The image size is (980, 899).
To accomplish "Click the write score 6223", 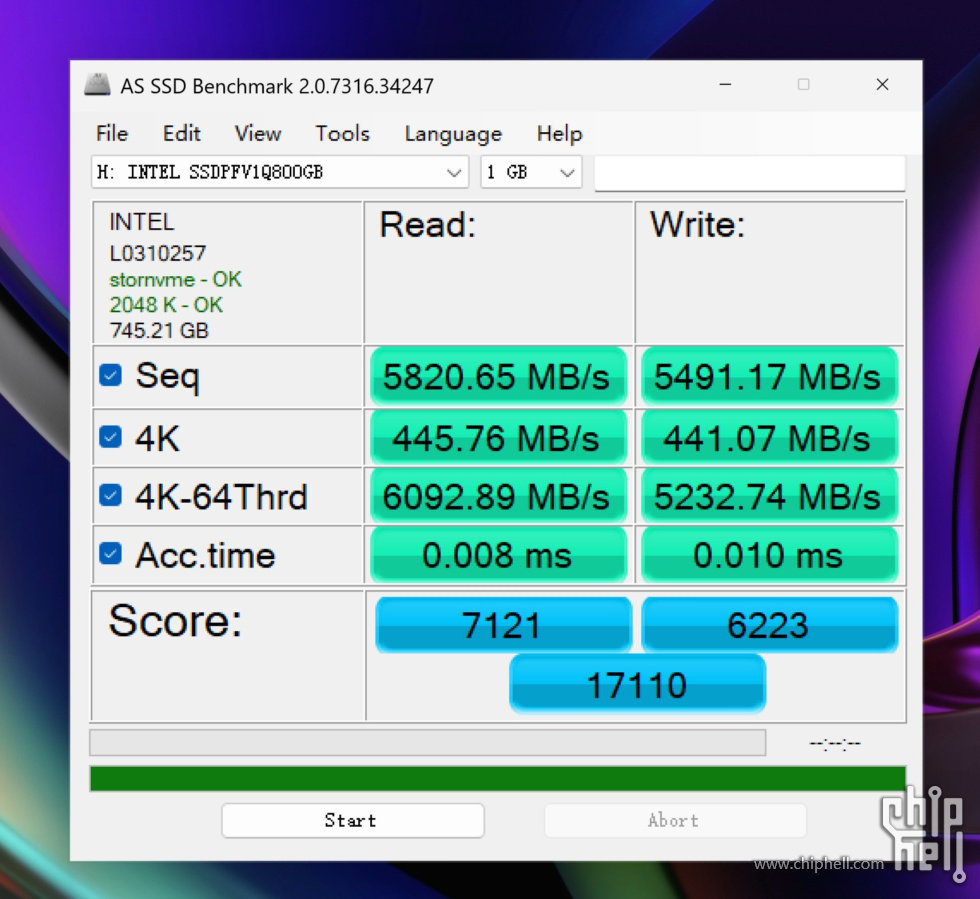I will tap(769, 625).
